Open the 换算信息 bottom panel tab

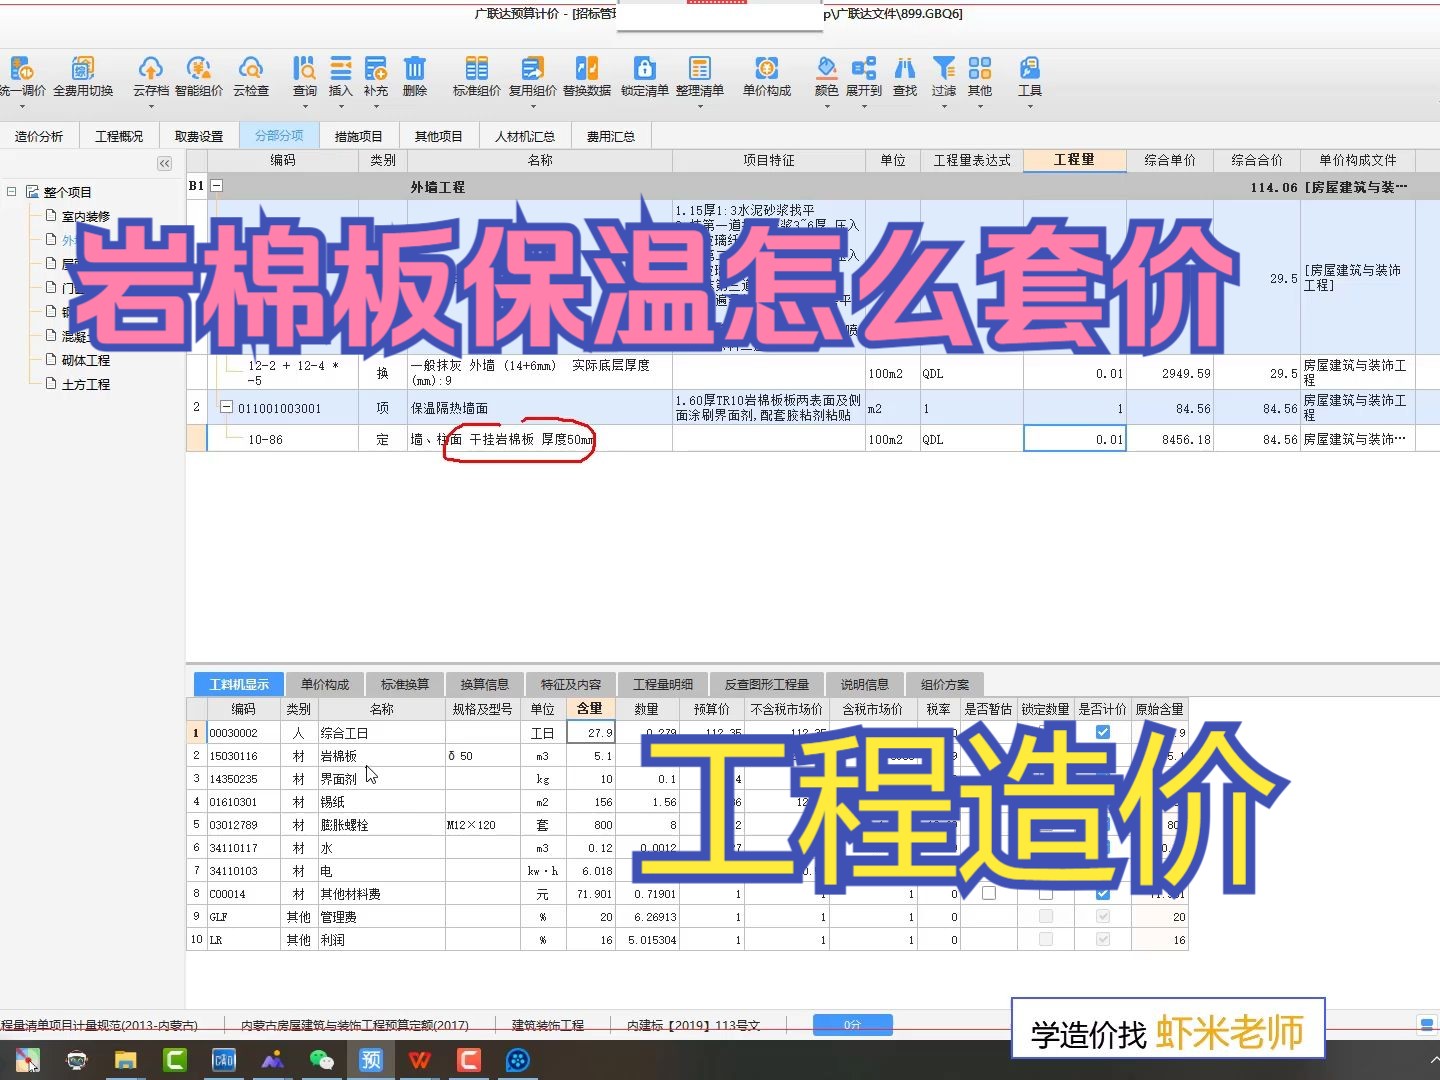click(x=485, y=684)
